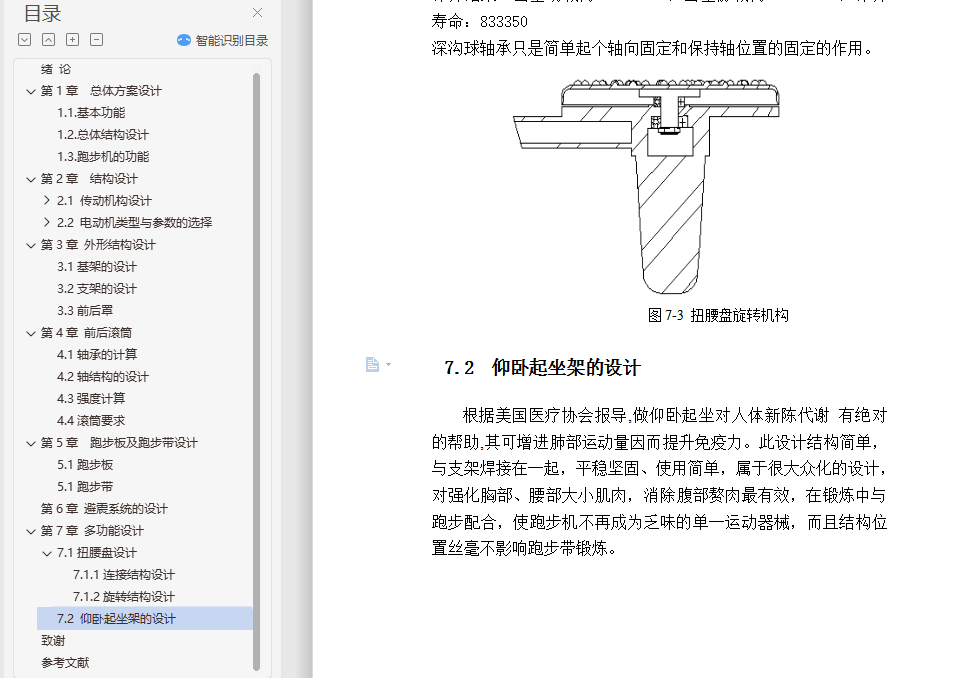Navigate to 3.1 基架的设计
The width and height of the screenshot is (978, 678).
tap(97, 267)
